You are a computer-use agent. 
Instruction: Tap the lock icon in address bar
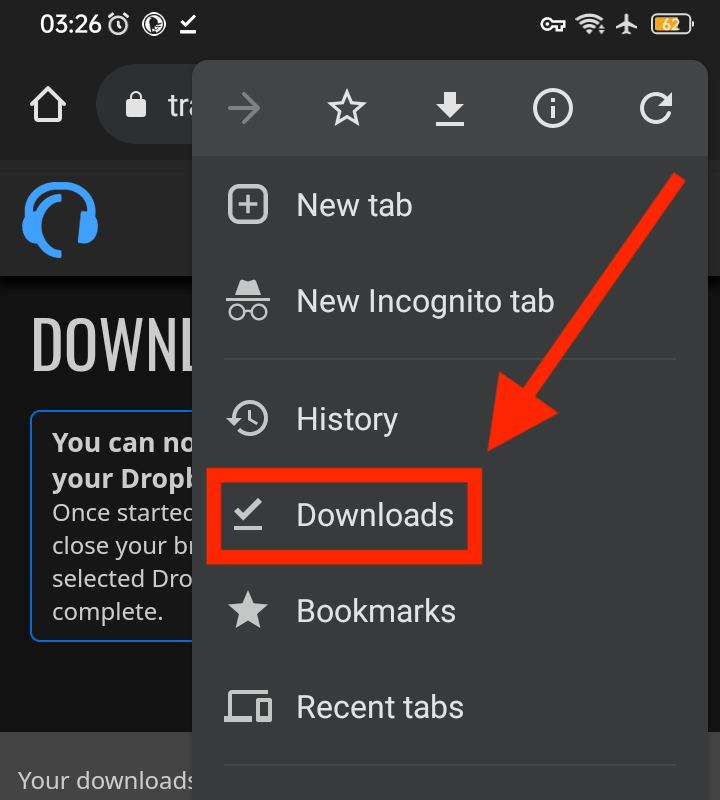(x=135, y=105)
